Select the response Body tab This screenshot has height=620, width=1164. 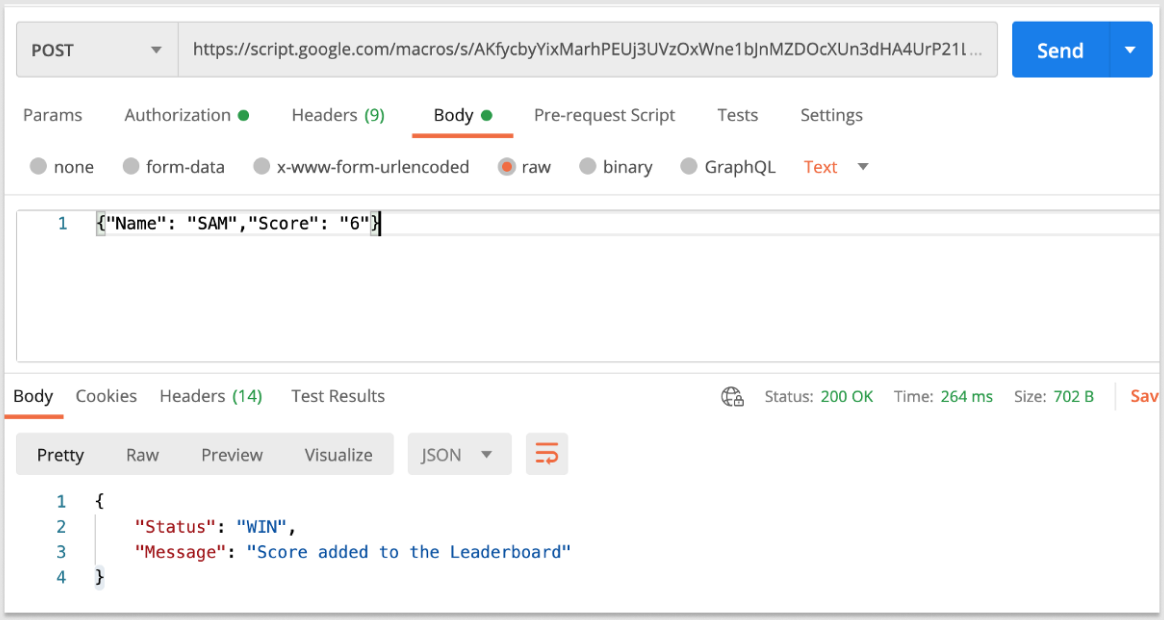33,396
